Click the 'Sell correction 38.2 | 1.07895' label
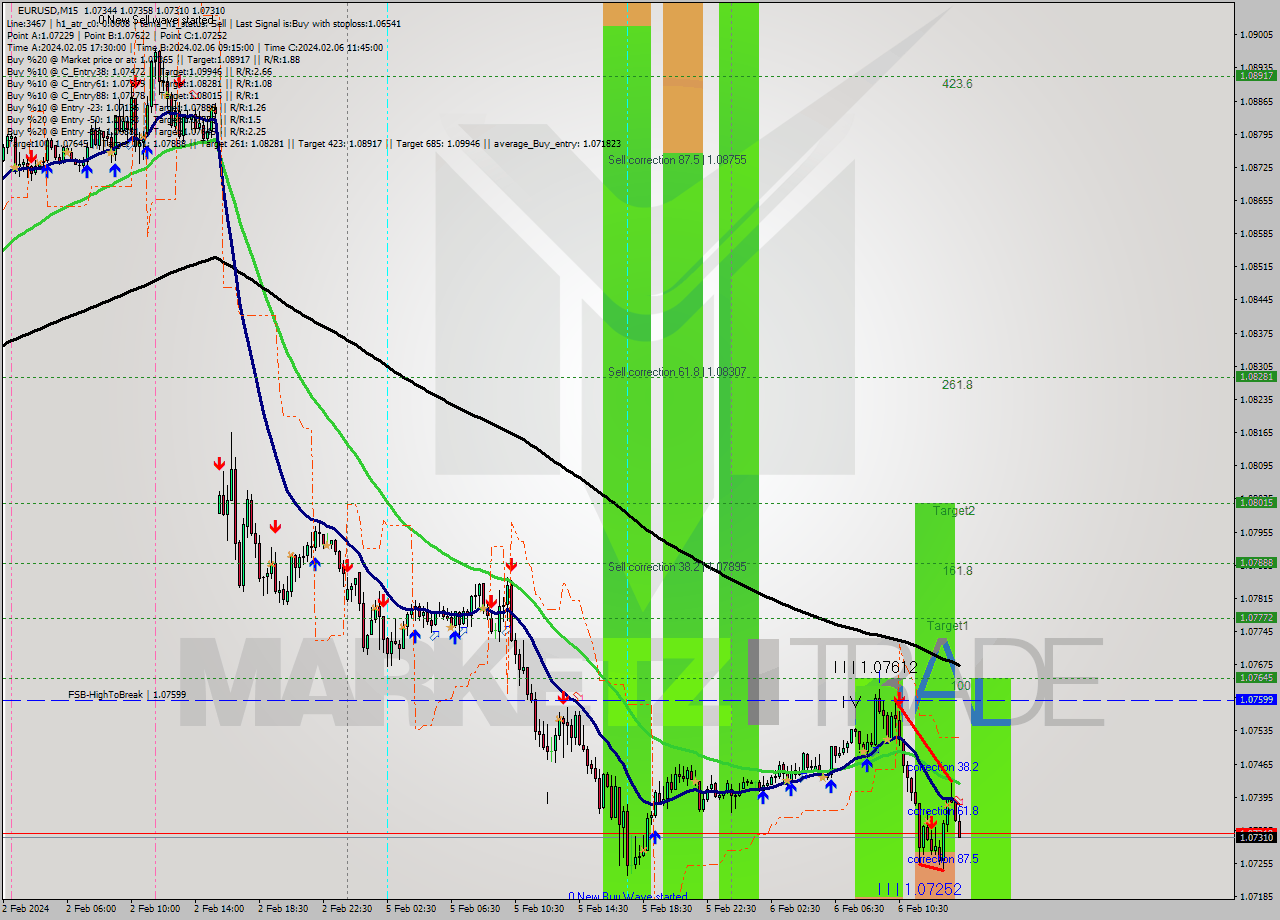Image resolution: width=1280 pixels, height=920 pixels. (677, 567)
